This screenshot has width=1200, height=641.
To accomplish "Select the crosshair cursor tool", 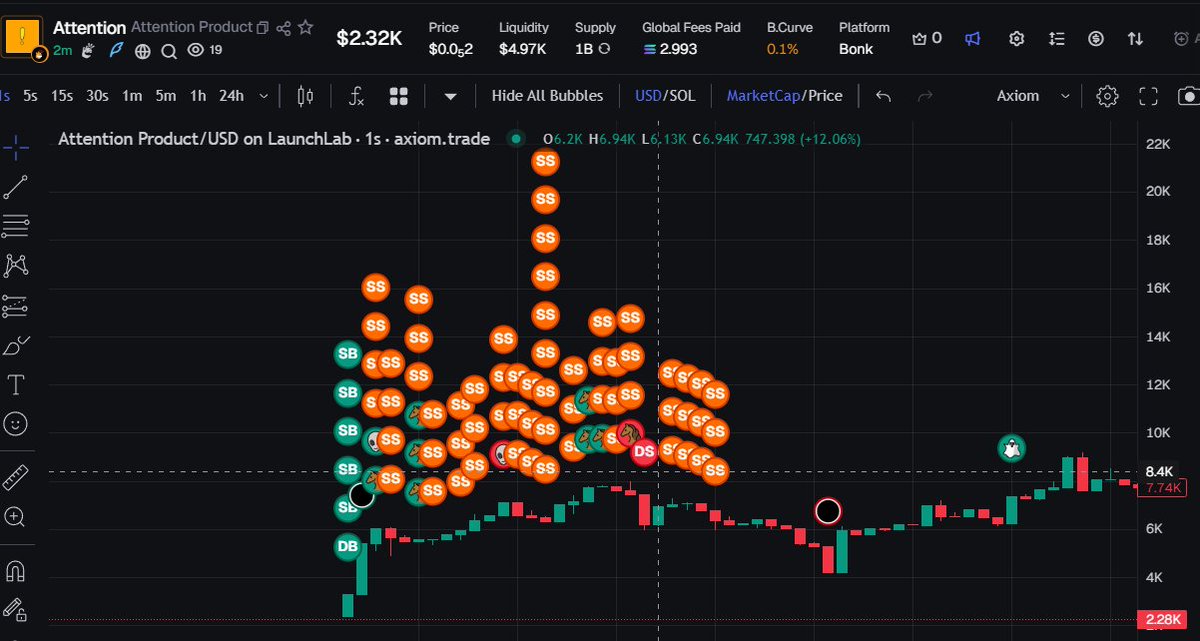I will point(15,148).
